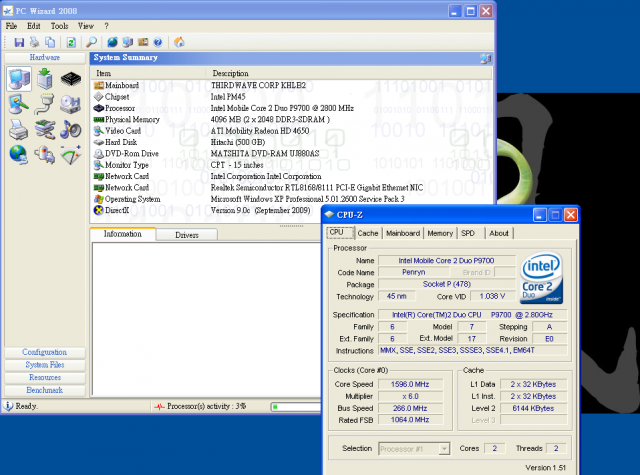Select the Printer icon in Hardware panel
This screenshot has height=475, width=640.
[18, 130]
